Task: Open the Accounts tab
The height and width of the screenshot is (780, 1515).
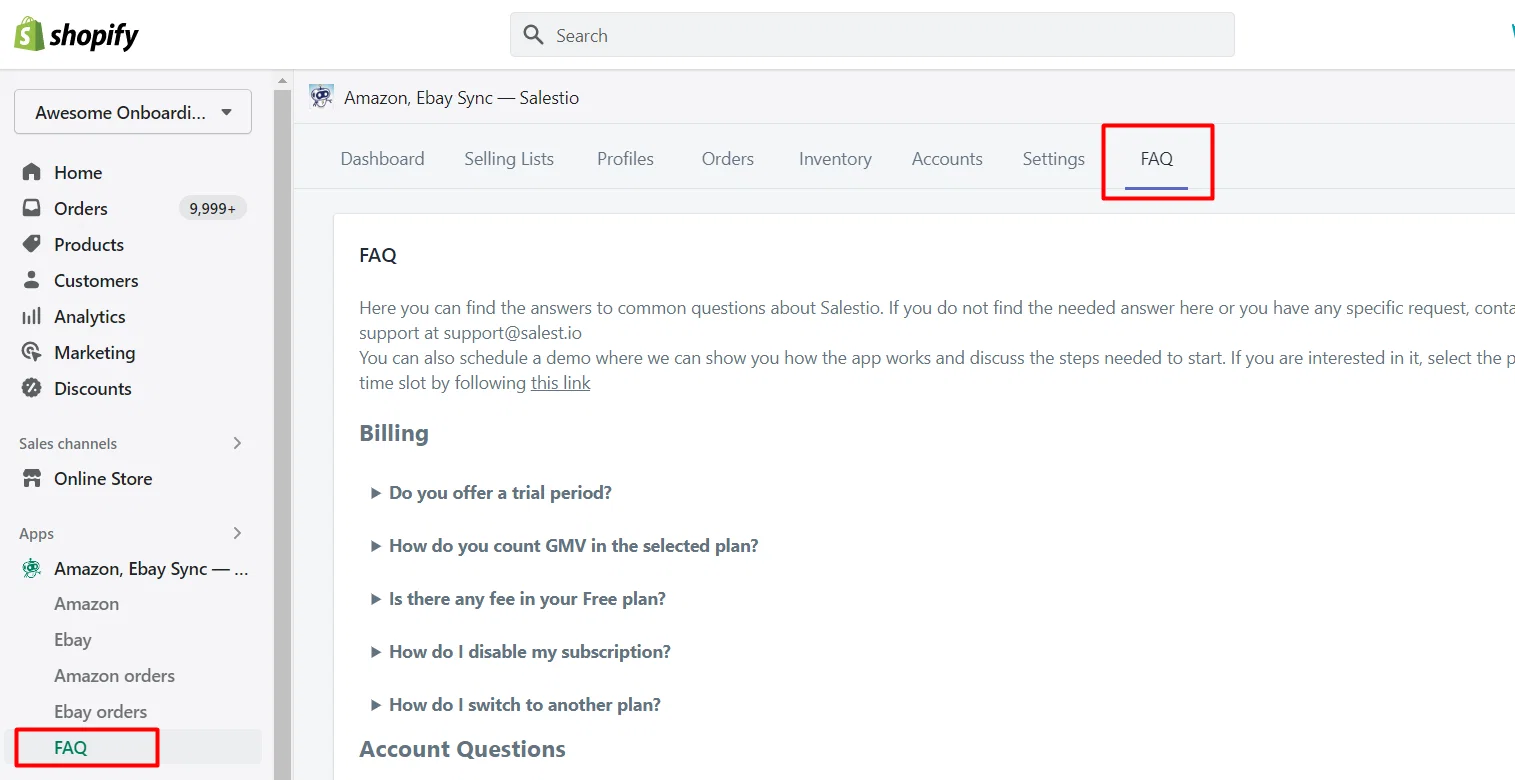Action: tap(947, 159)
